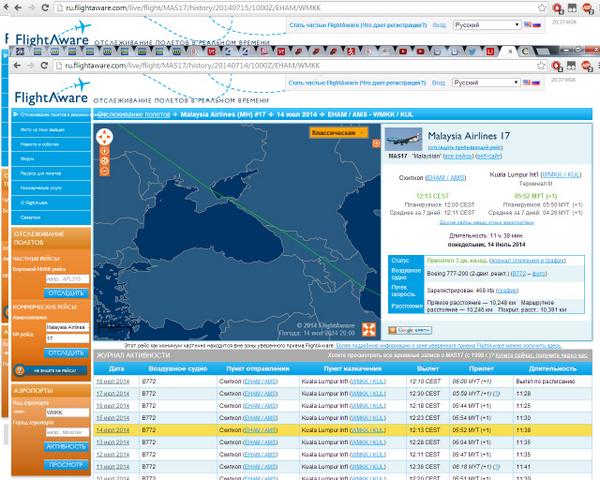
Task: Click the flight number field containing 17
Action: tap(67, 339)
